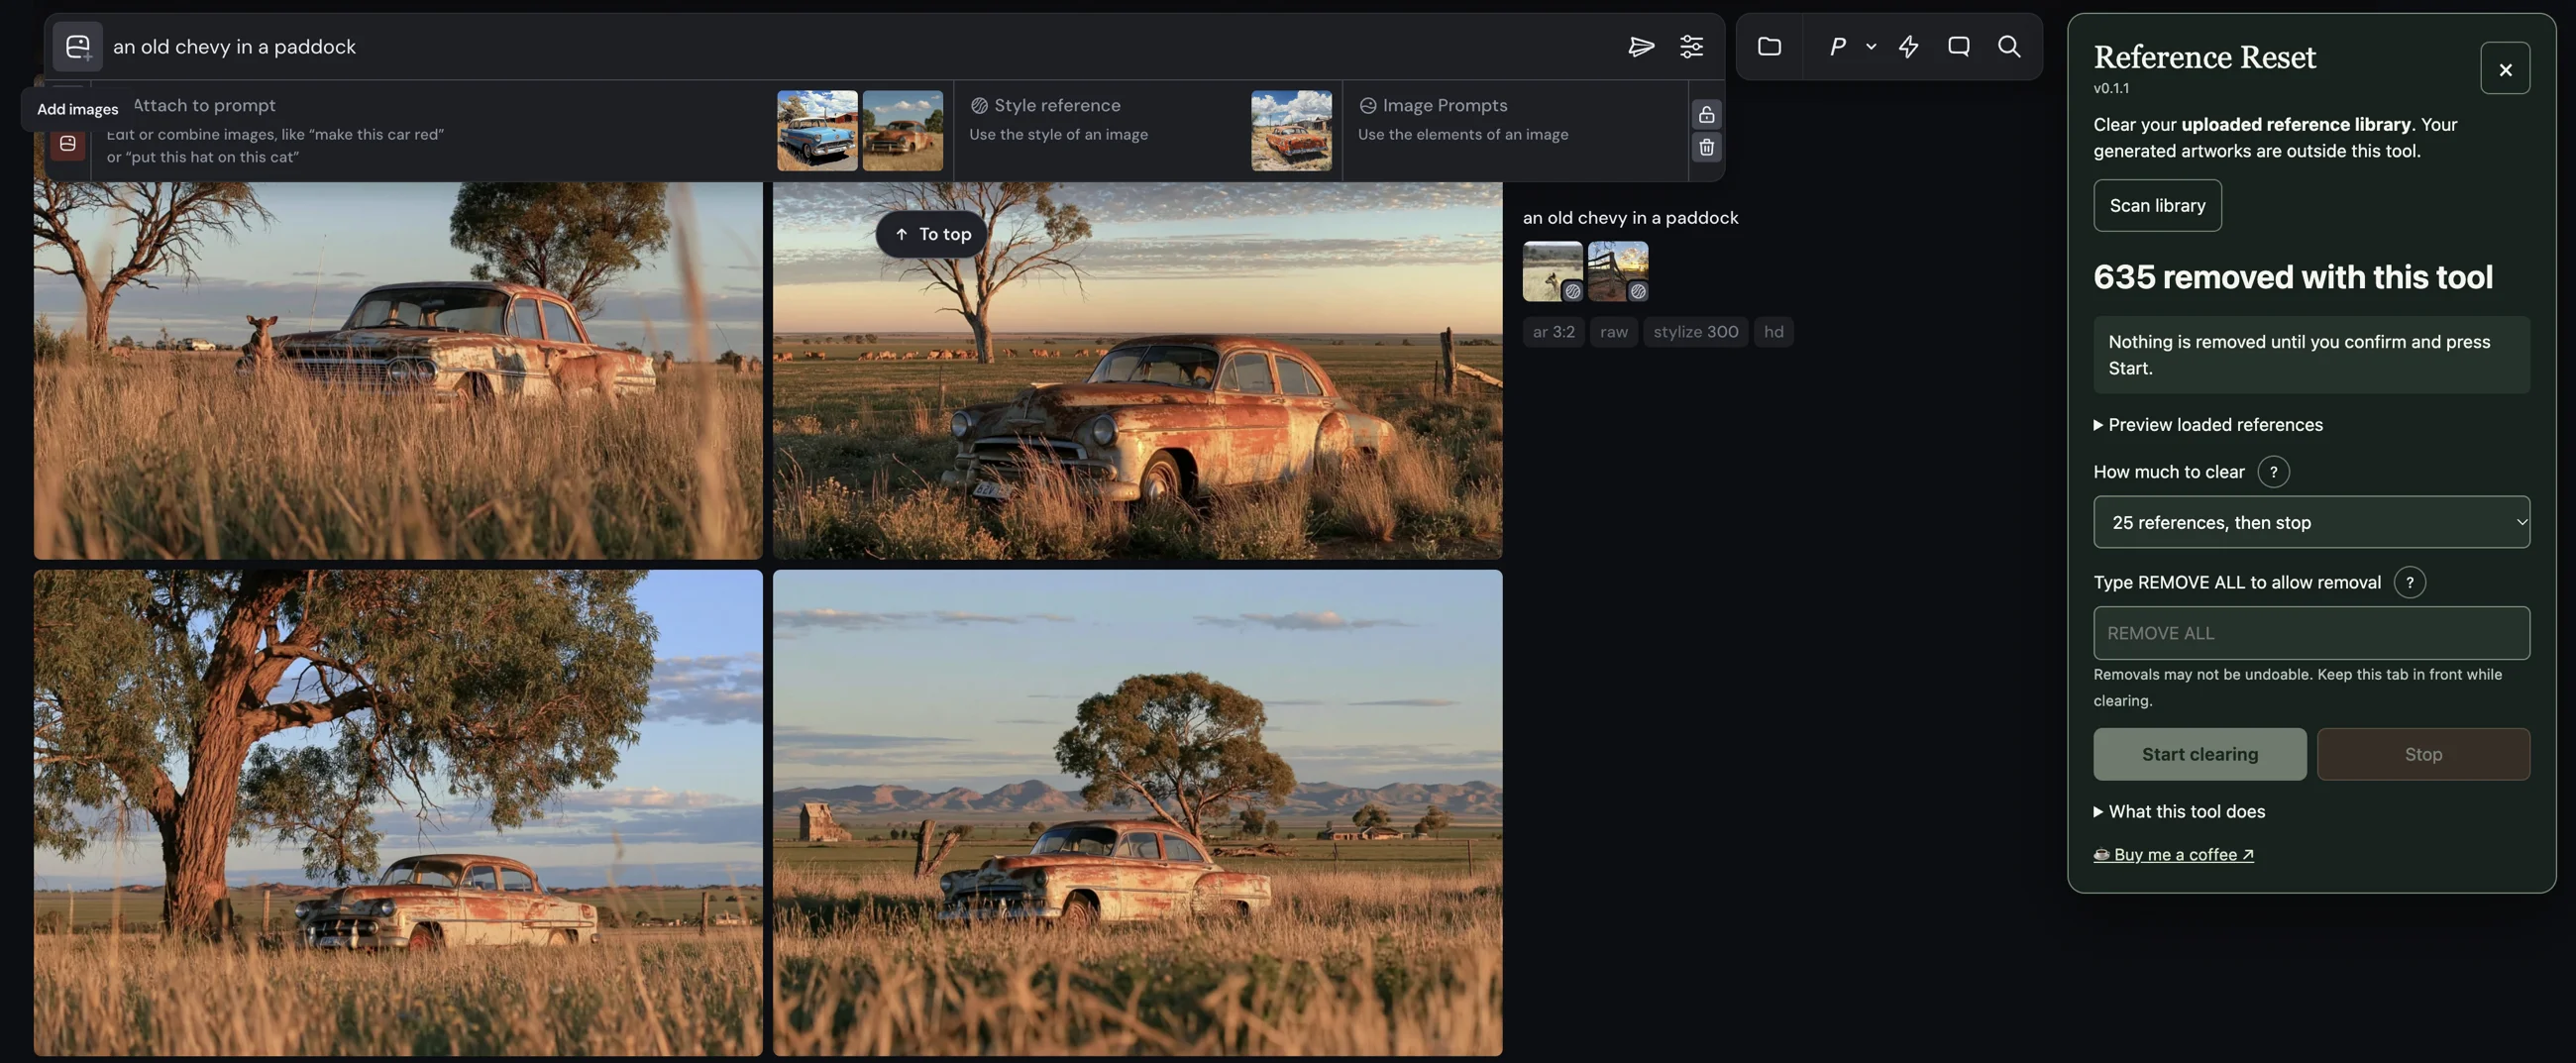Open the chat bubble icon in the toolbar
Viewport: 2576px width, 1063px height.
pos(1958,46)
